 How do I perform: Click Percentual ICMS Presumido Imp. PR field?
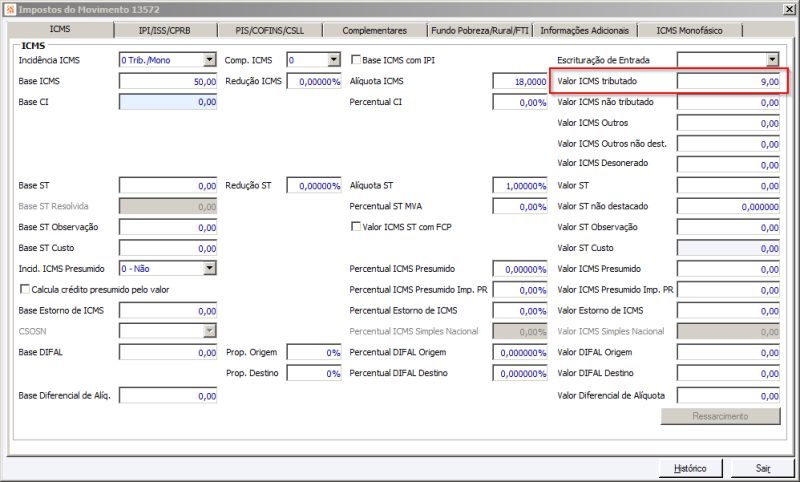520,290
